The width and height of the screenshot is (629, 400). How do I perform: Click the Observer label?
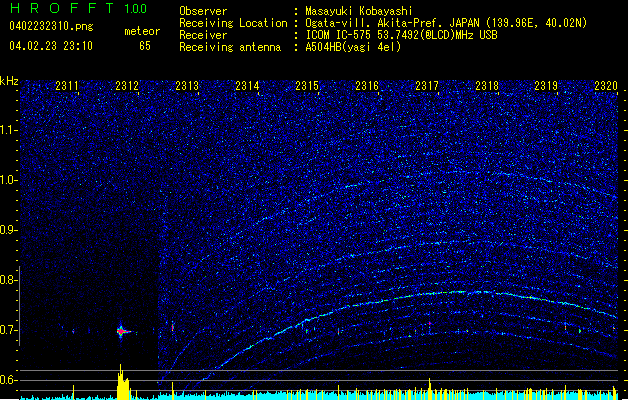click(x=203, y=11)
